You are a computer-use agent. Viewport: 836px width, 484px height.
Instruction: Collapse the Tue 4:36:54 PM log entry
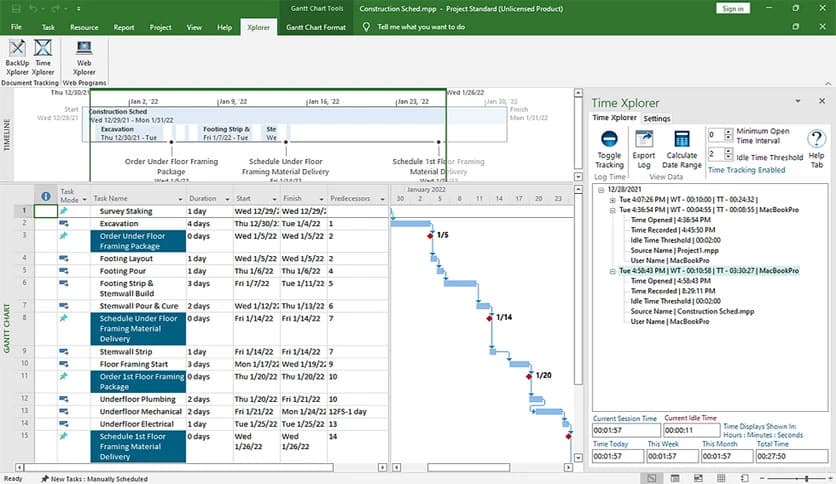(612, 210)
